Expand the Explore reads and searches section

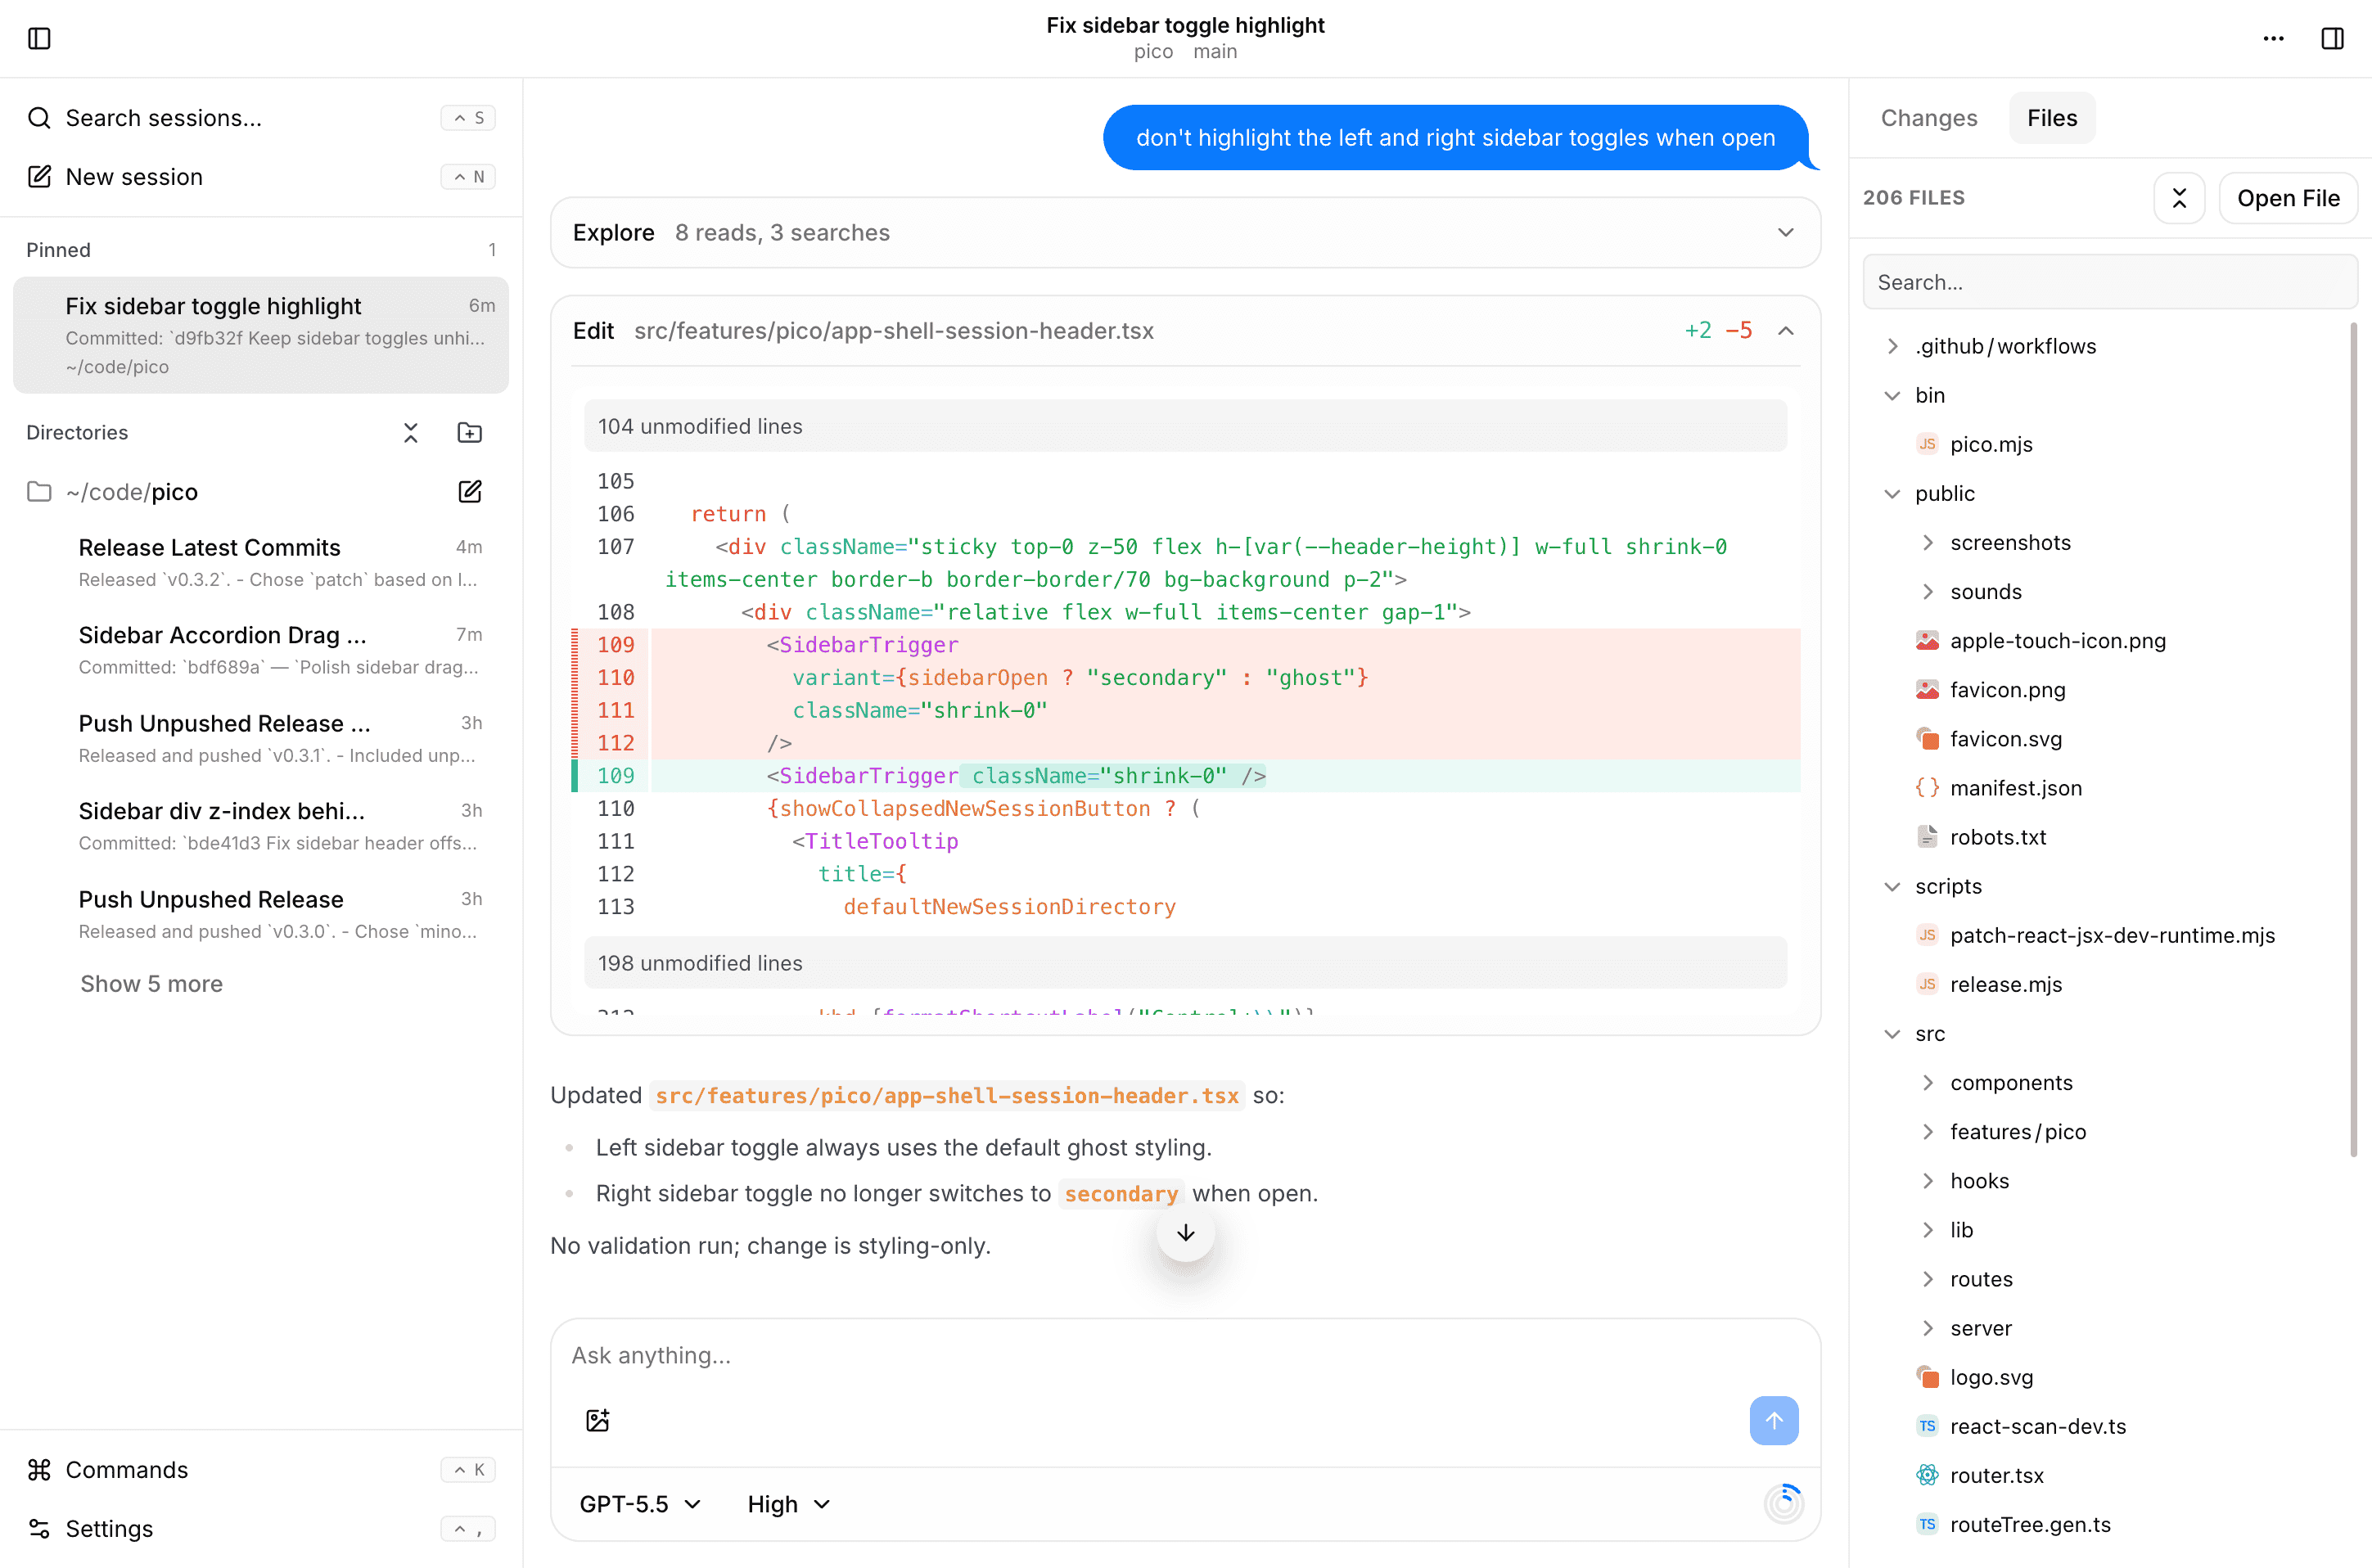pos(1185,232)
